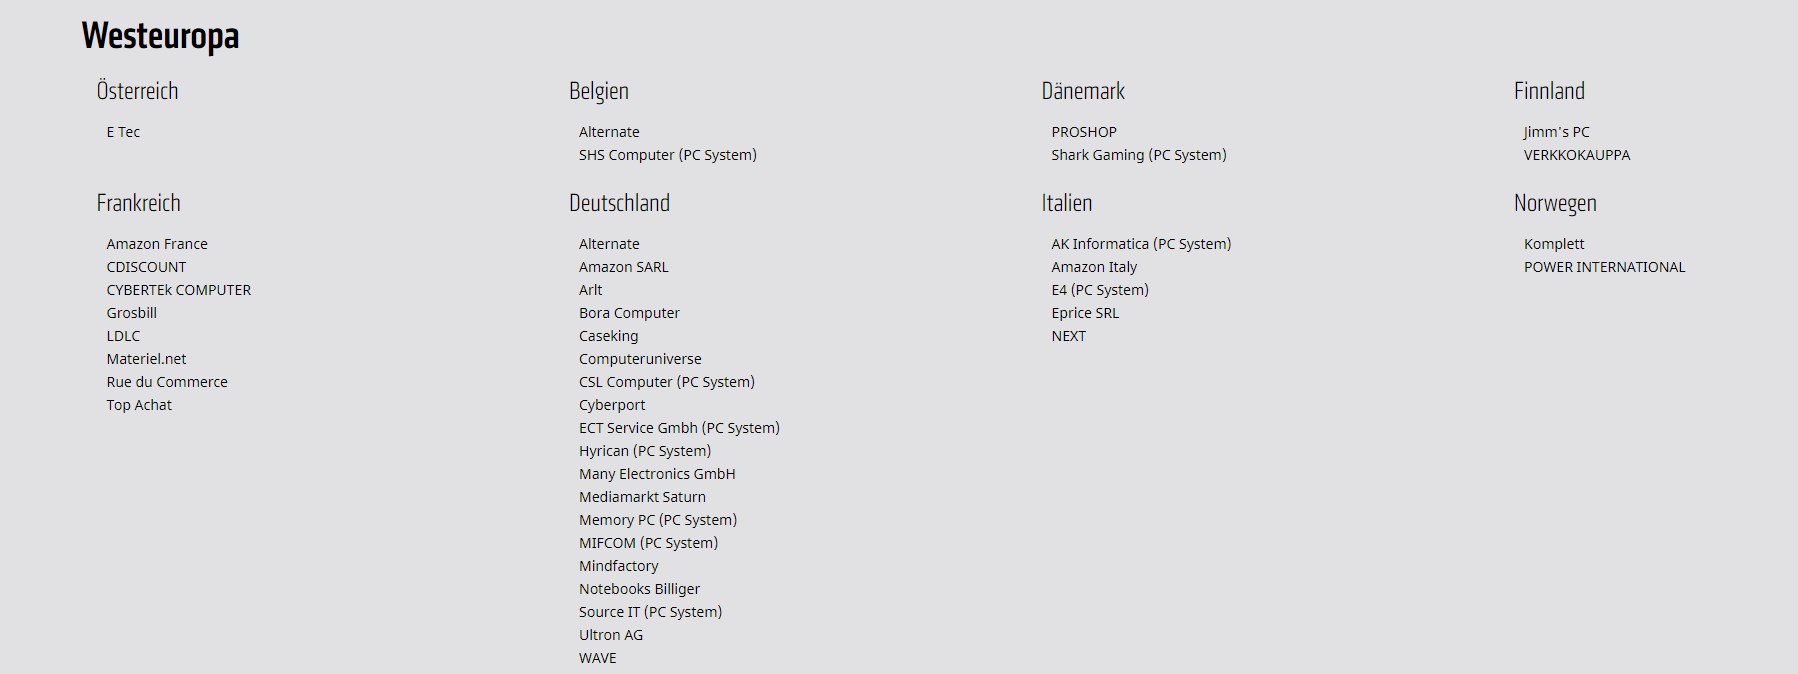The width and height of the screenshot is (1798, 674).
Task: Open Amazon France link
Action: pos(157,244)
